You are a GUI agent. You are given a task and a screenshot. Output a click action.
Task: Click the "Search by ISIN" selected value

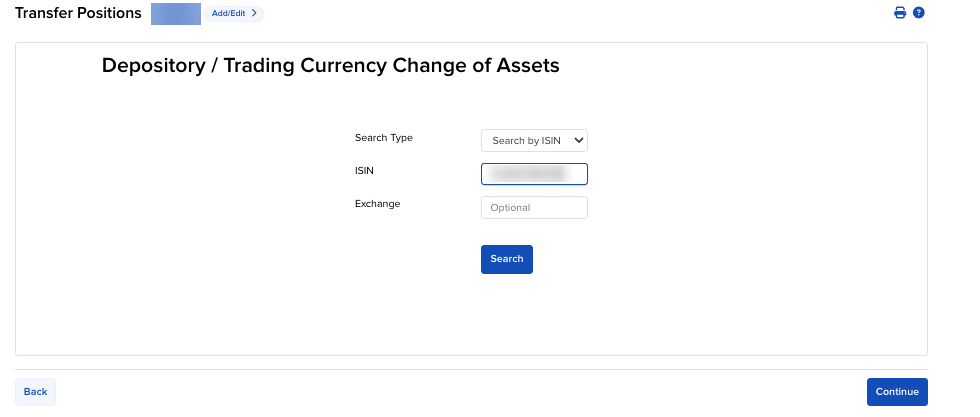[x=526, y=141]
